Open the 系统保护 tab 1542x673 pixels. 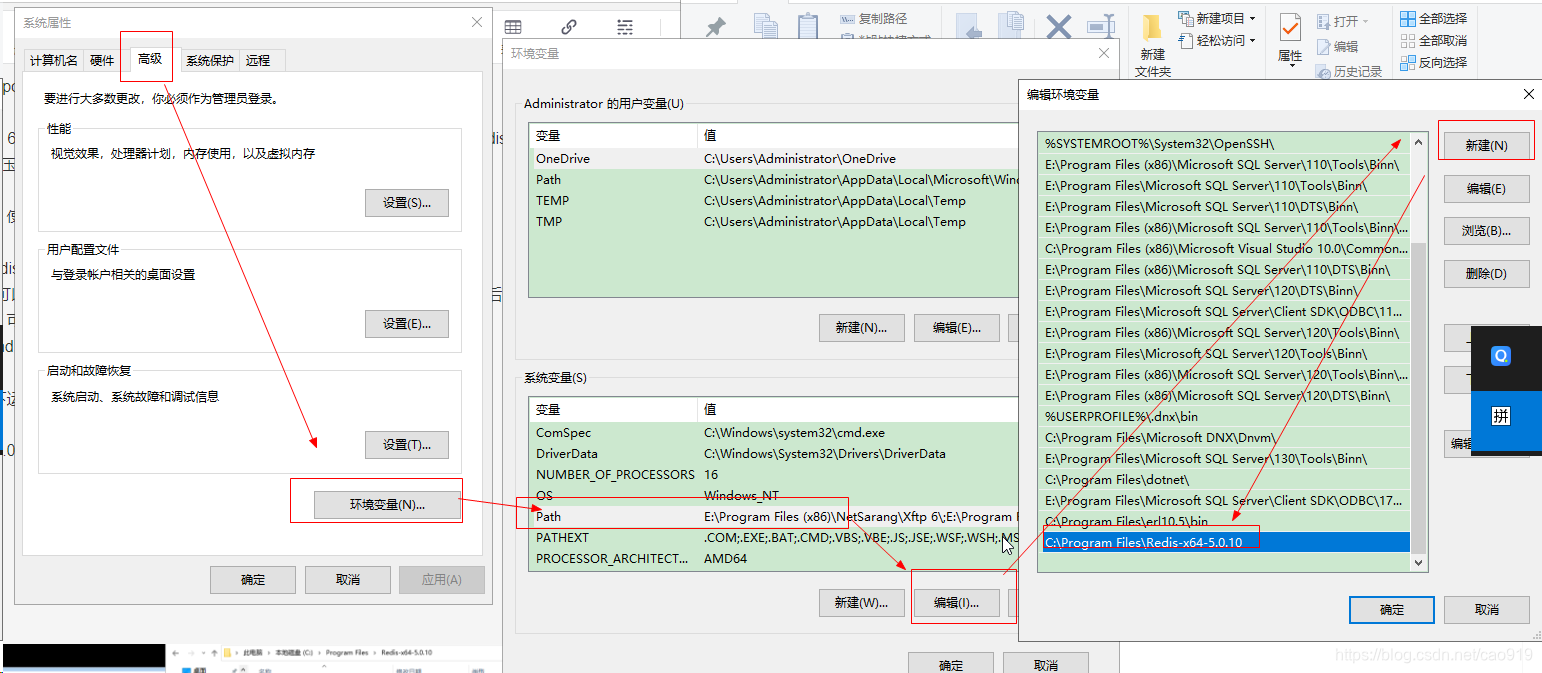pyautogui.click(x=210, y=60)
